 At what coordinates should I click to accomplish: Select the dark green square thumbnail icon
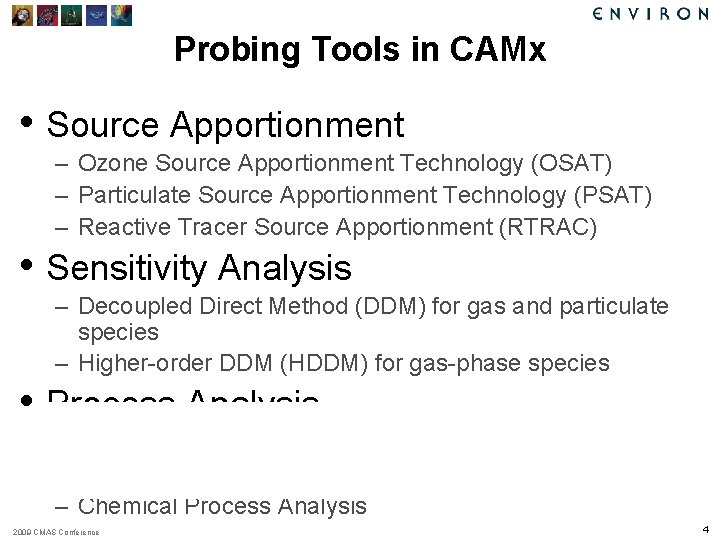coord(72,15)
